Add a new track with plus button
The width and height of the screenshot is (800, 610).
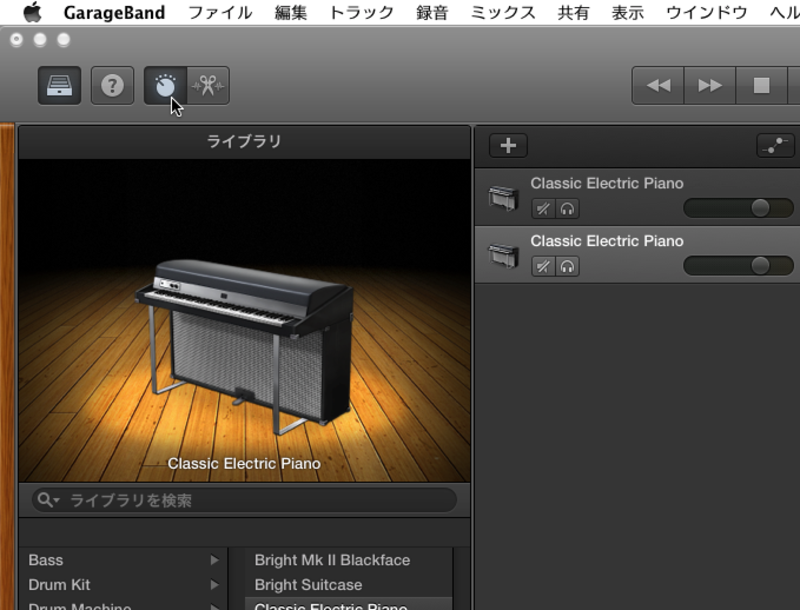click(508, 145)
